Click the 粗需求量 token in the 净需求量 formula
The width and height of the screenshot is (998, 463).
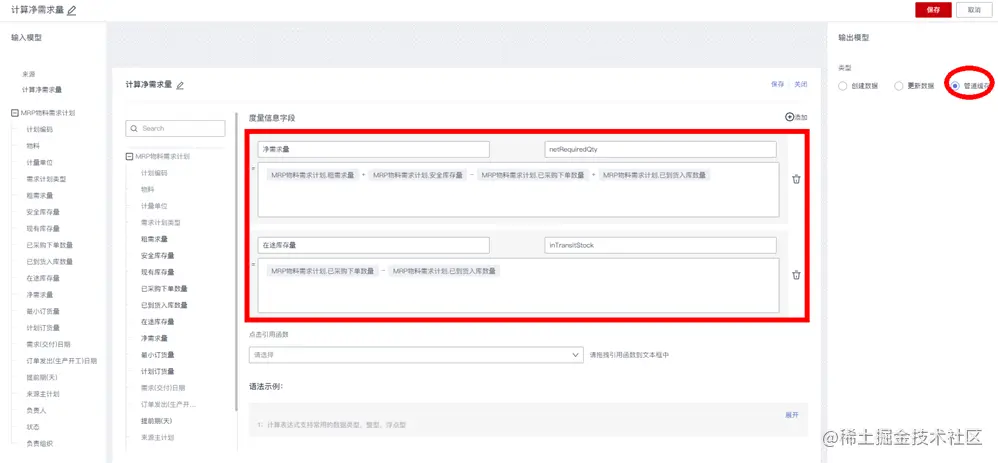[x=313, y=175]
